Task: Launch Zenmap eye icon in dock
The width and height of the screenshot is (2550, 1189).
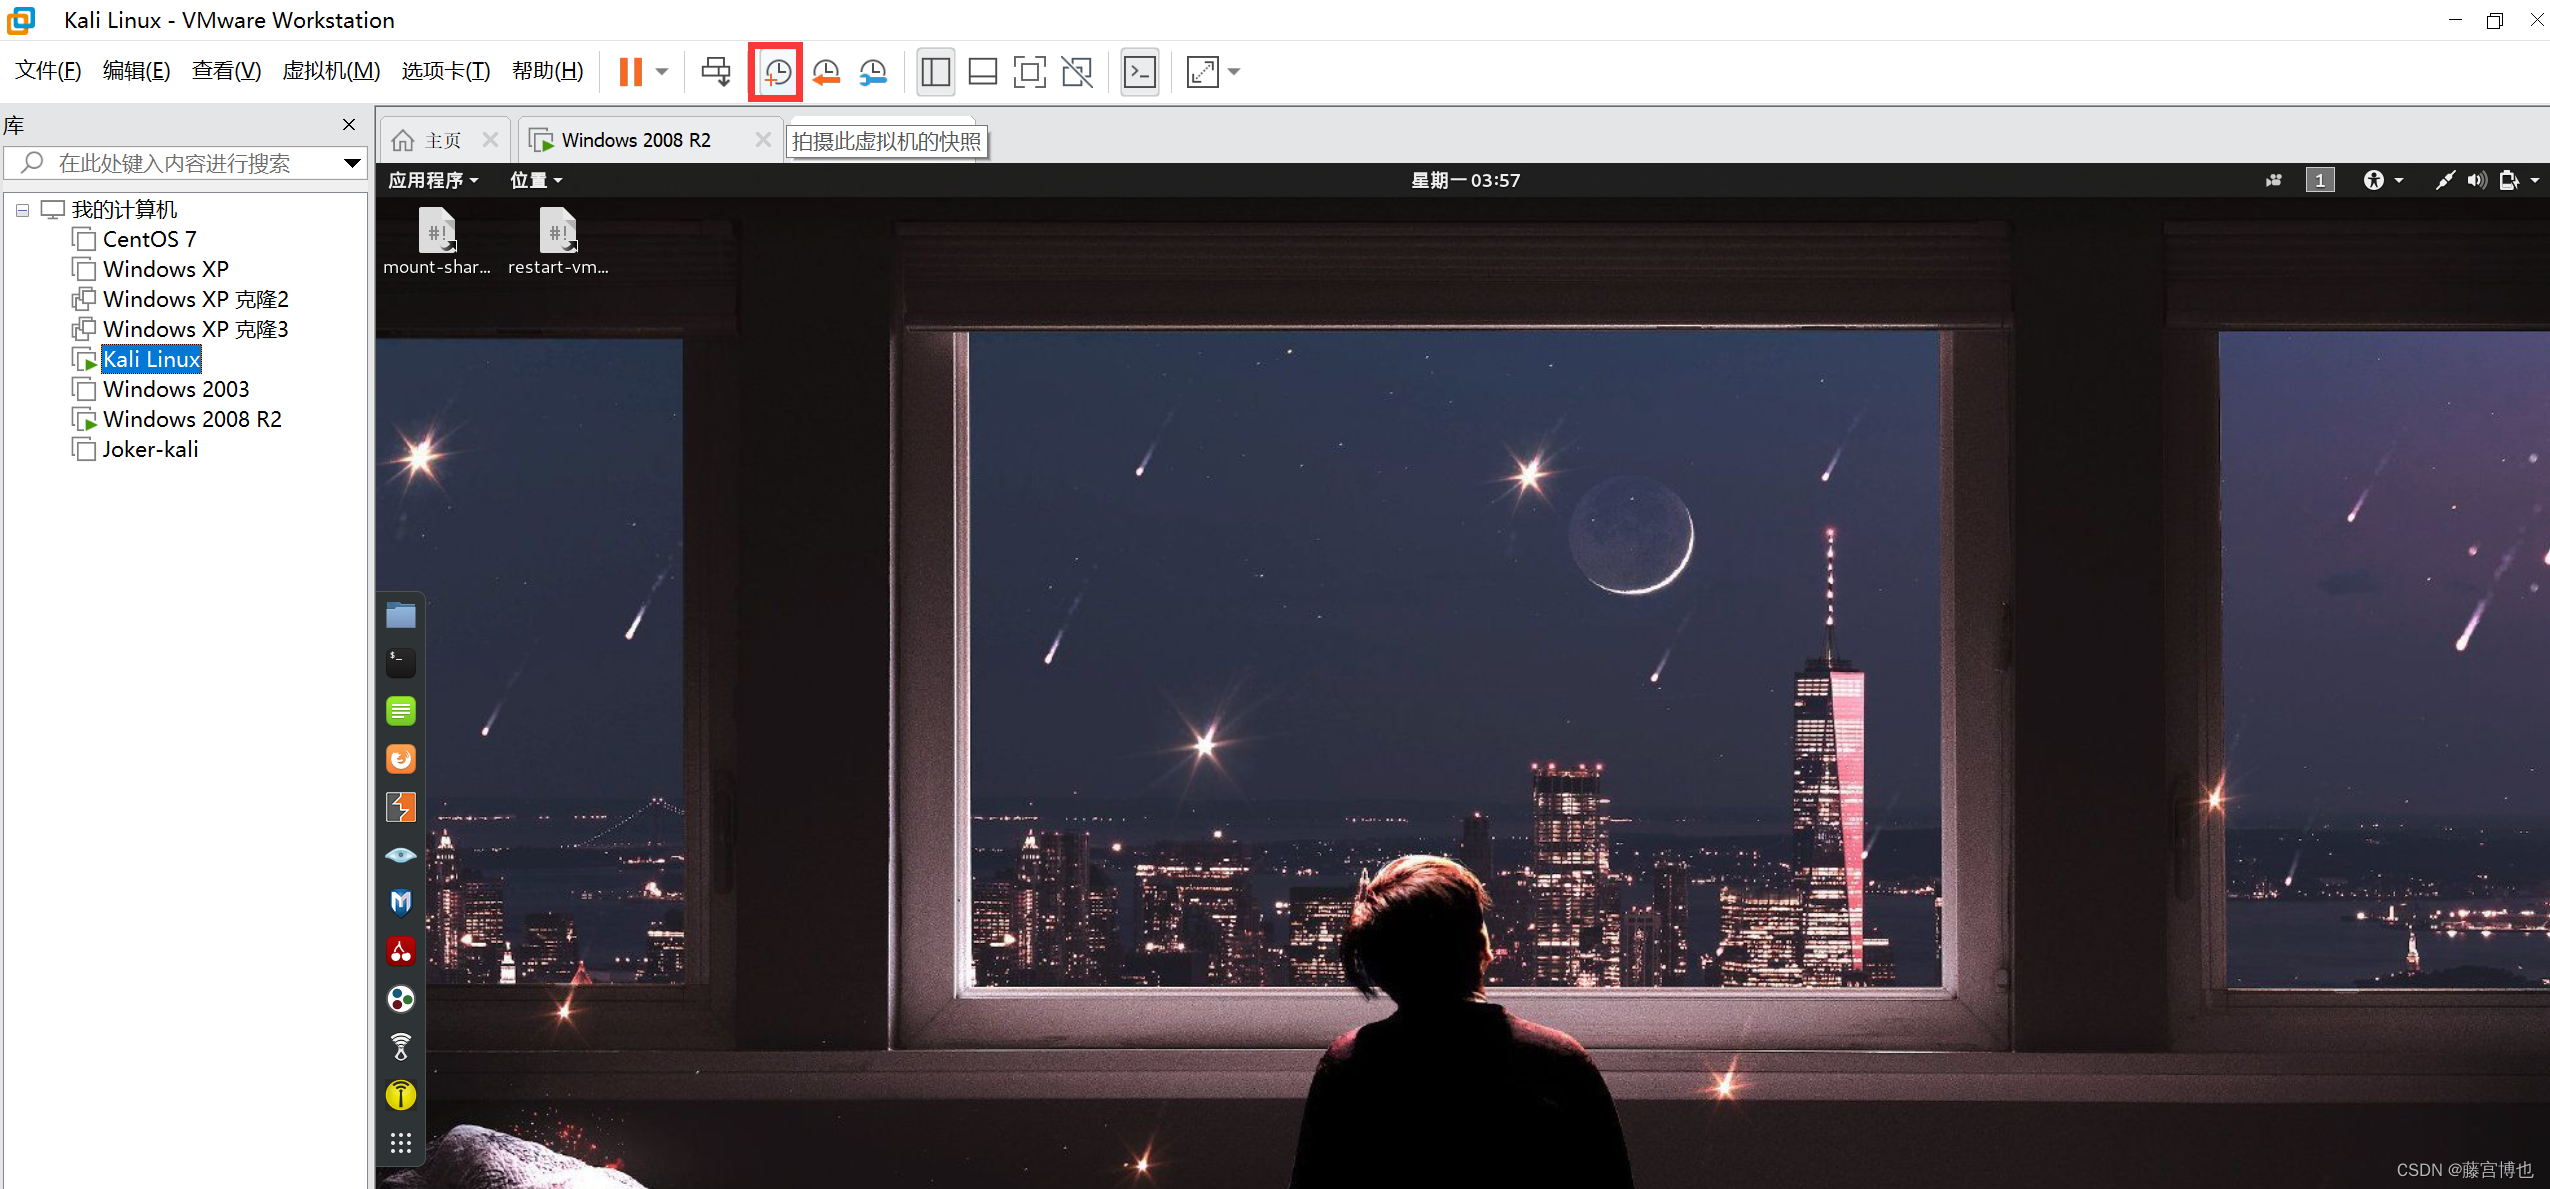Action: (401, 855)
